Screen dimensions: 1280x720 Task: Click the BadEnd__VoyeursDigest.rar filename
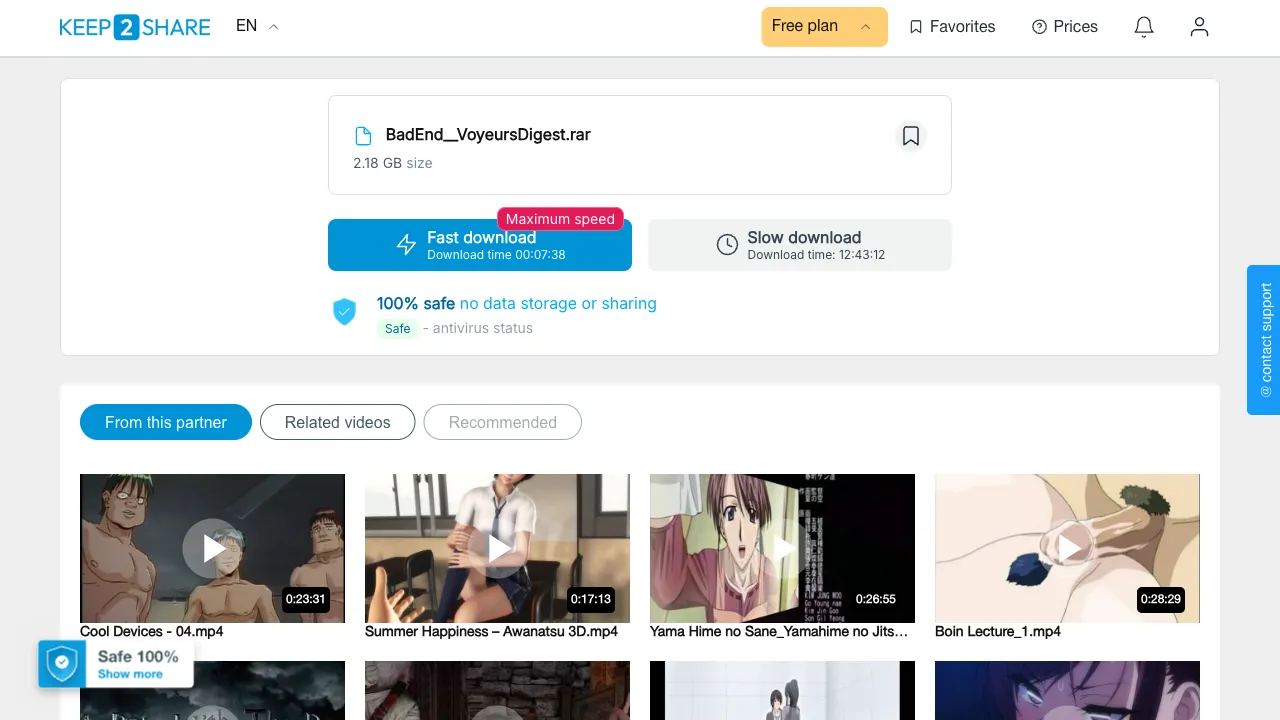[x=488, y=135]
